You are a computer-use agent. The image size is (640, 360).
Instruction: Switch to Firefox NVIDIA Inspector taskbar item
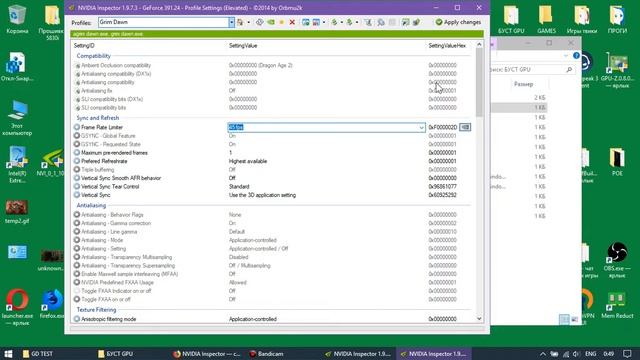[x=207, y=354]
